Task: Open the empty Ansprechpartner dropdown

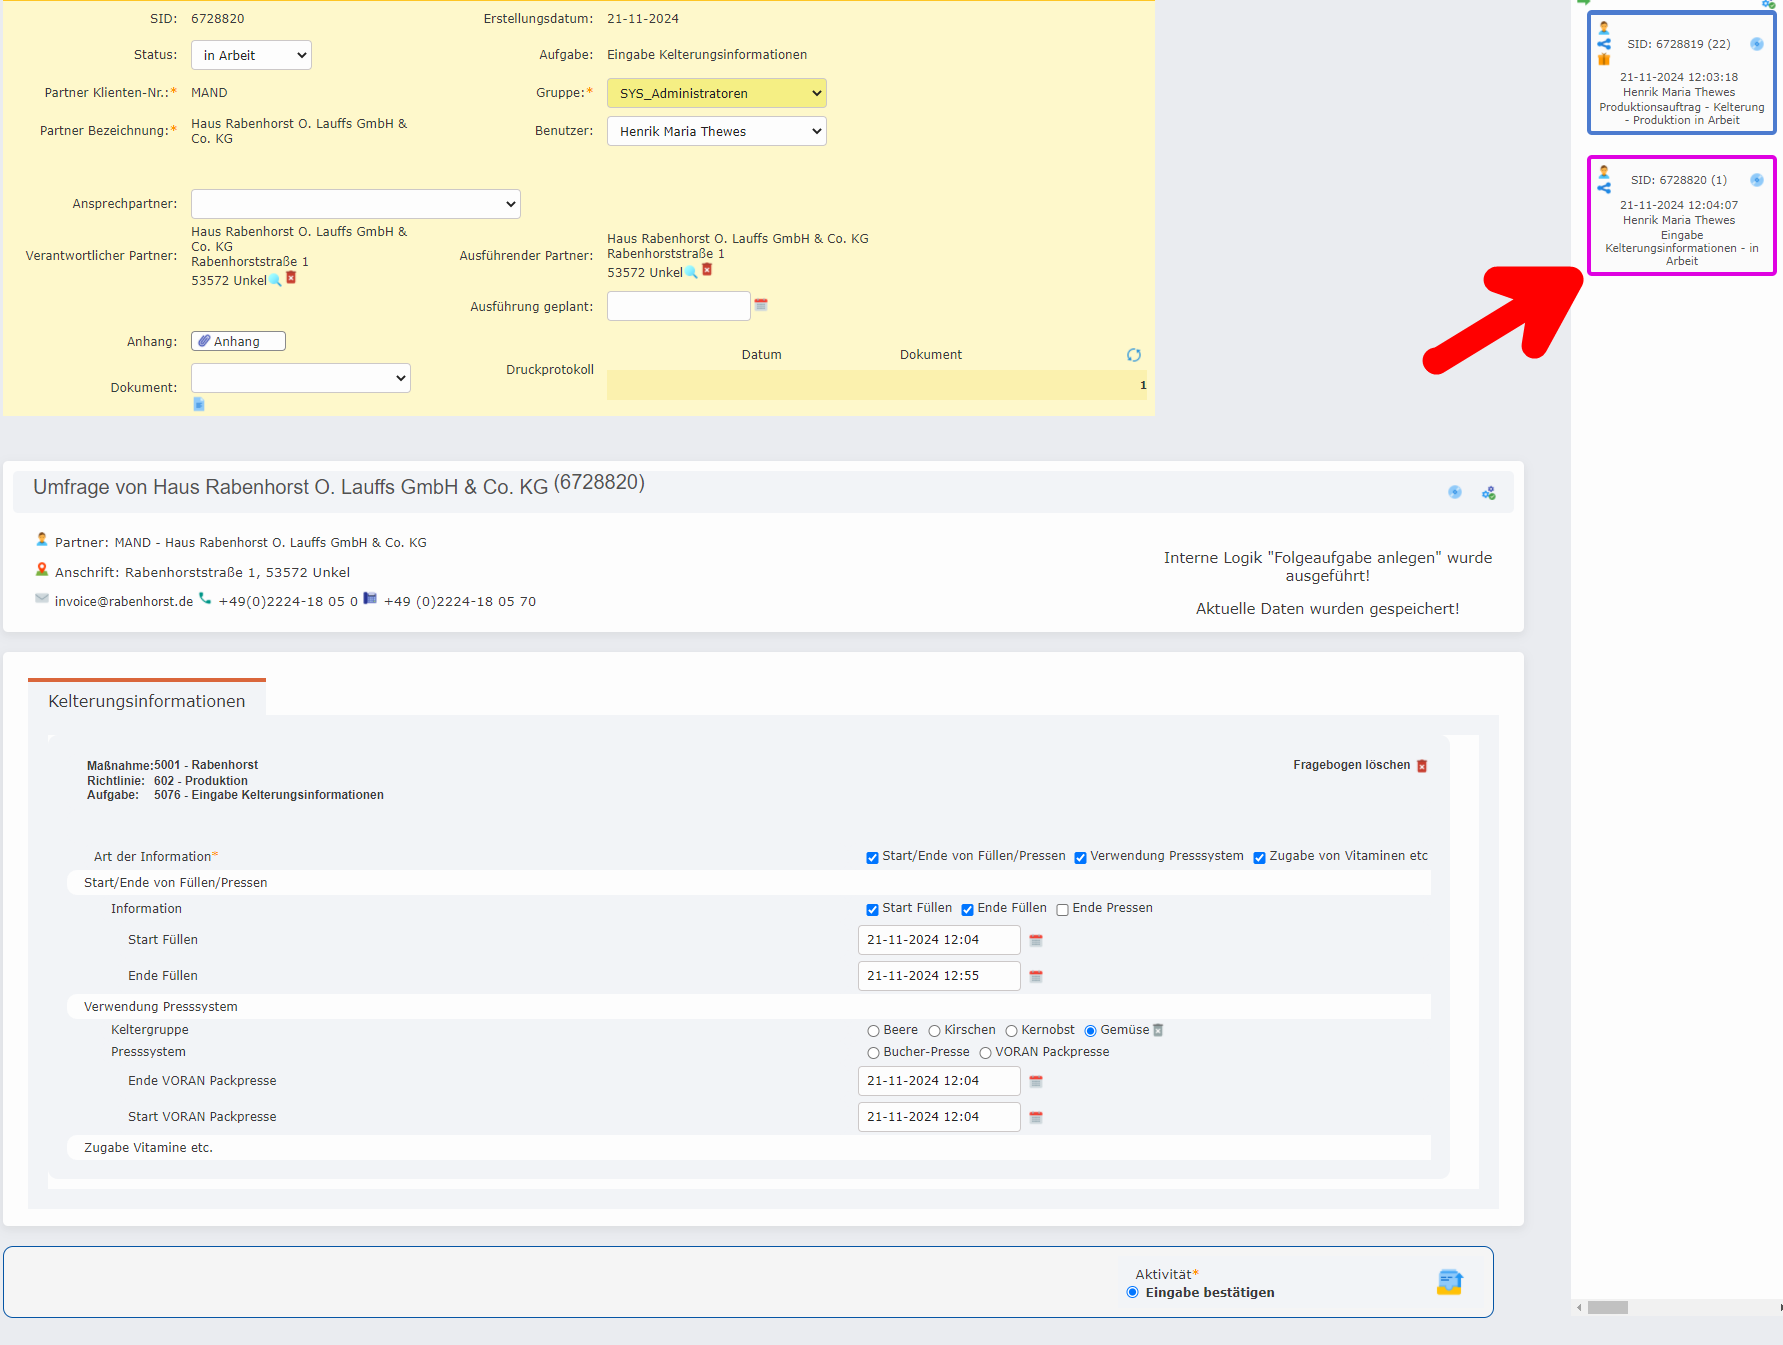Action: coord(355,204)
